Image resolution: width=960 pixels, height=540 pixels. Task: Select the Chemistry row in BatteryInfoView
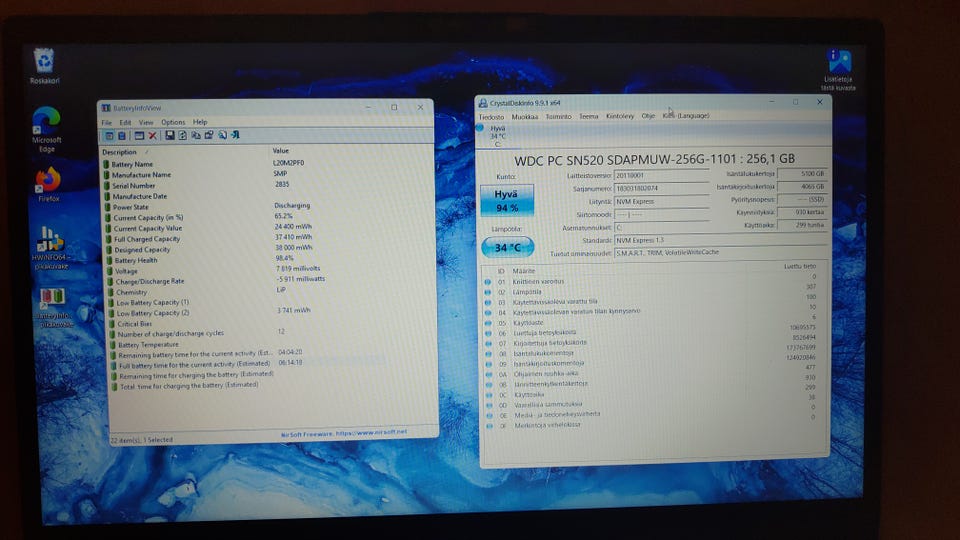coord(269,291)
